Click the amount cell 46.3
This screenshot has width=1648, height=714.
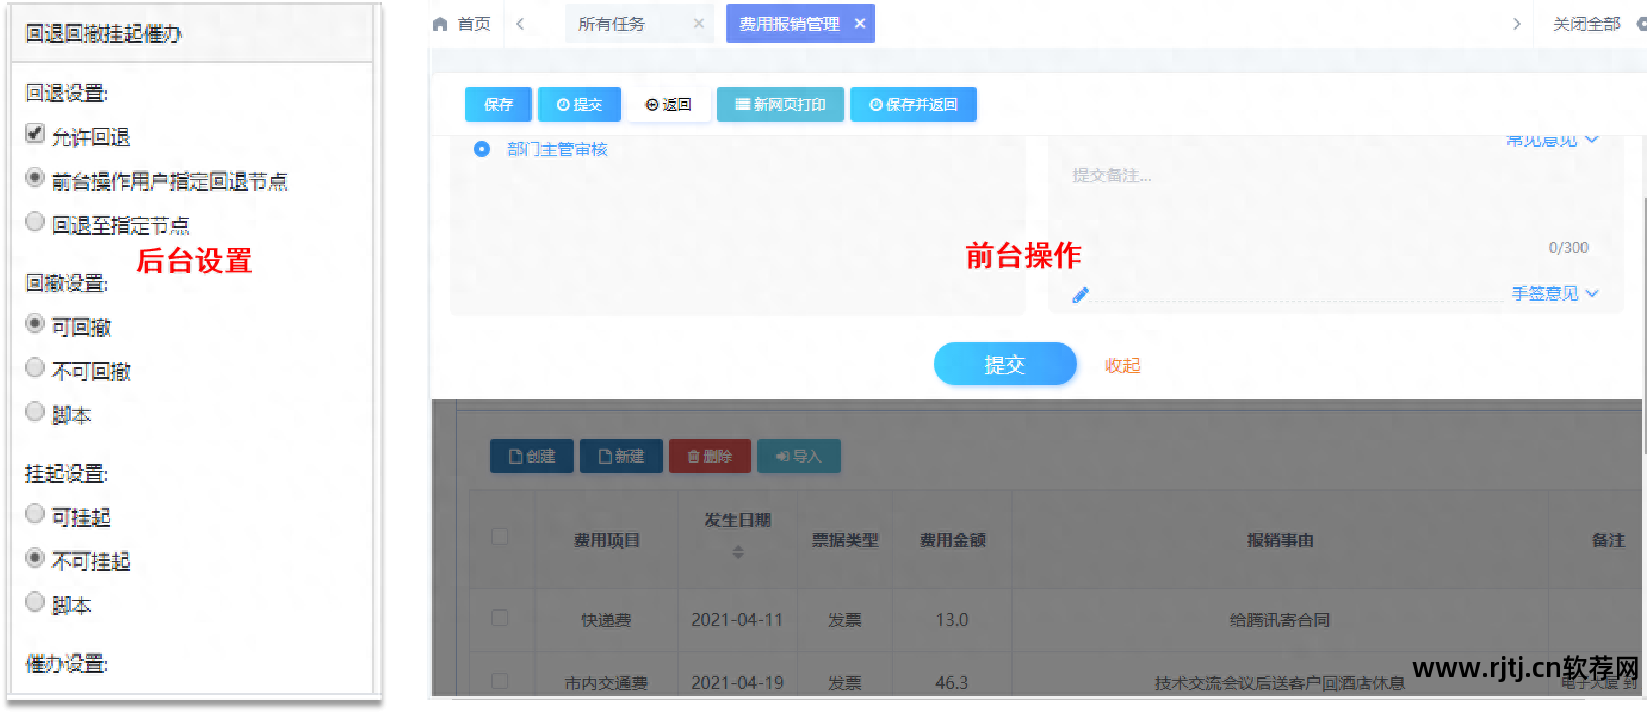[x=952, y=683]
